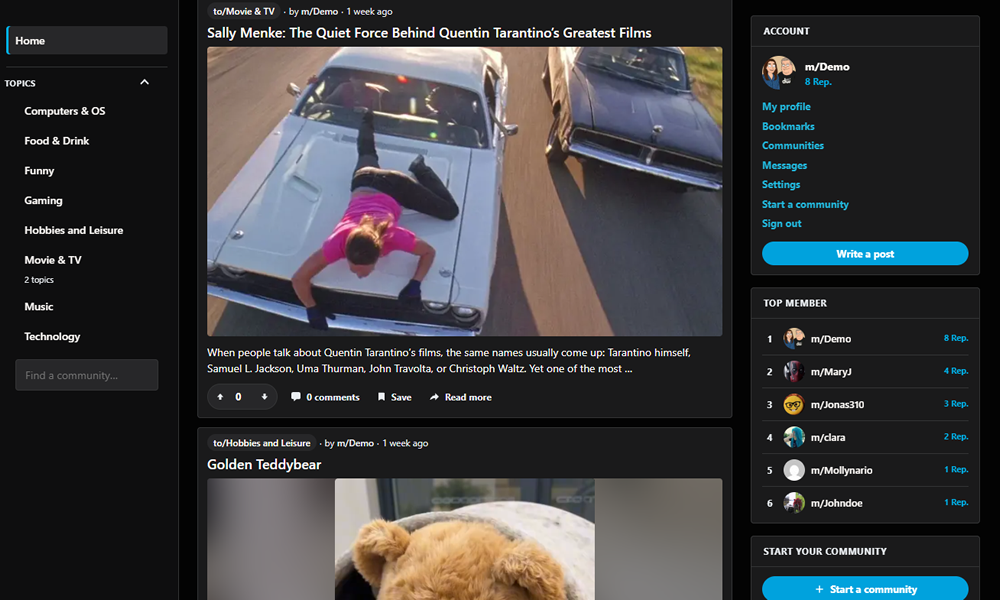Click m/MaryJ username
This screenshot has width=1000, height=600.
[831, 372]
